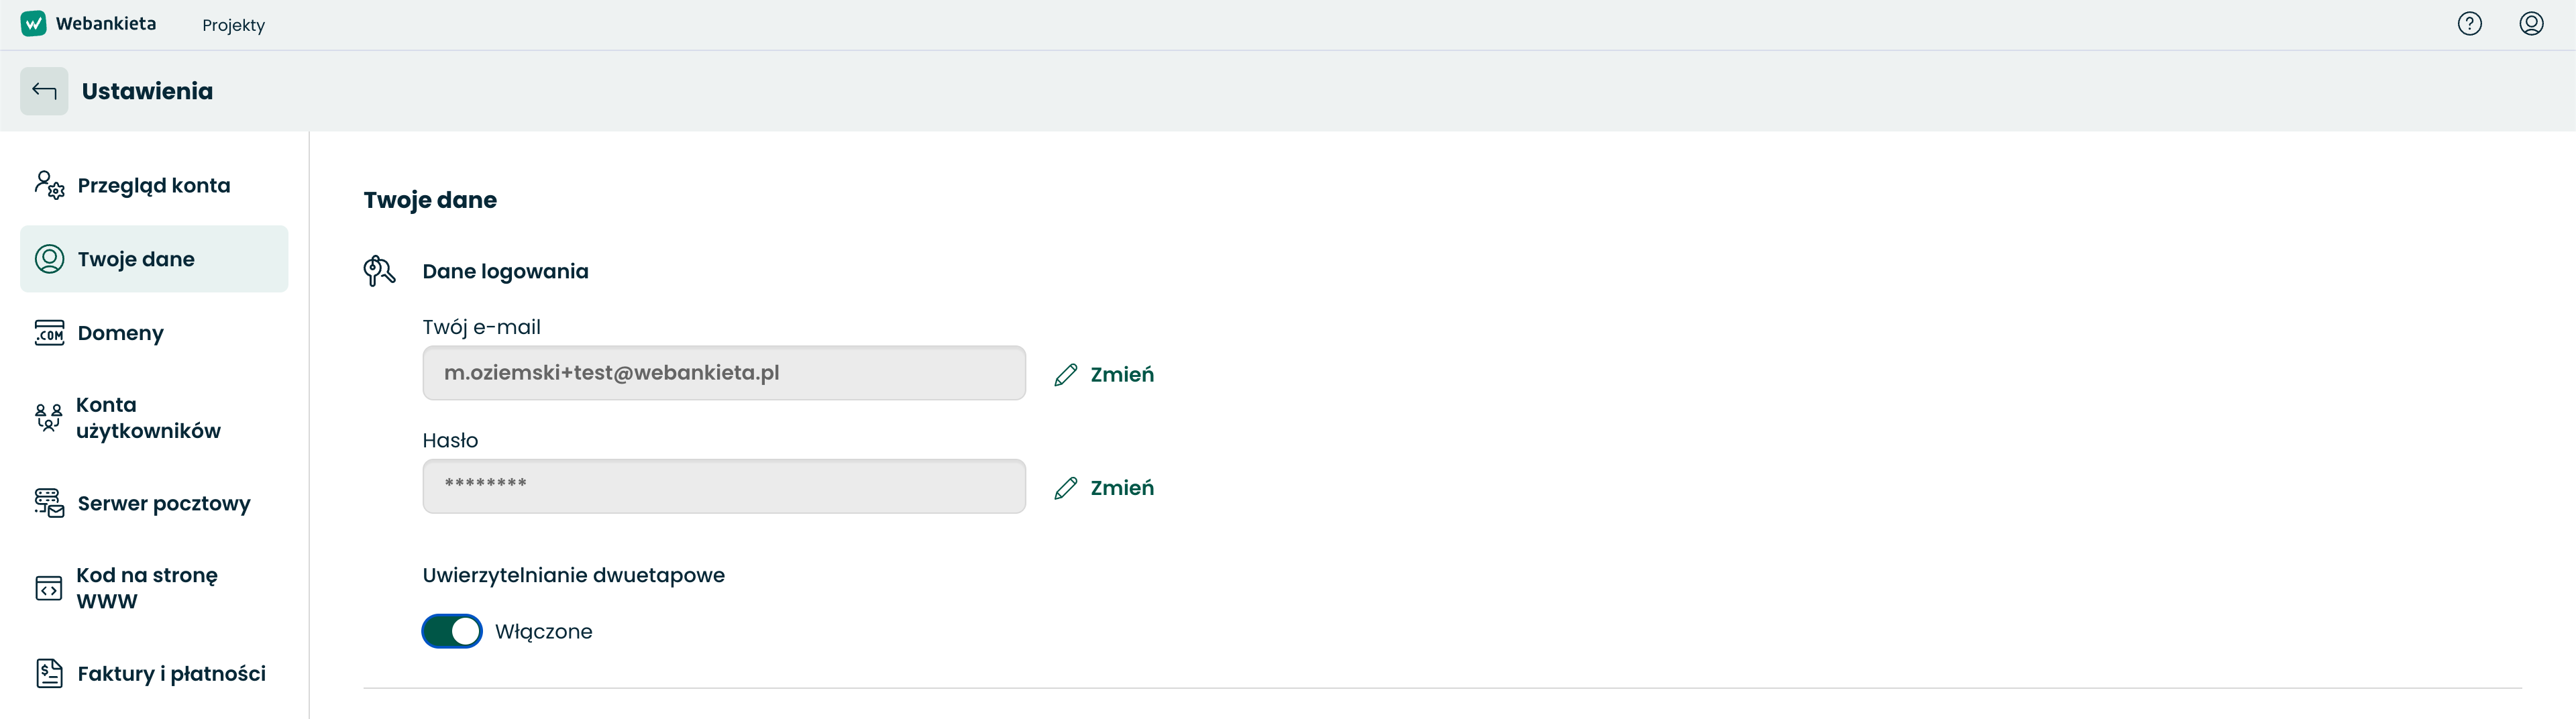Click the Serwer pocztowy mail server icon
Viewport: 2576px width, 719px height.
pyautogui.click(x=49, y=503)
